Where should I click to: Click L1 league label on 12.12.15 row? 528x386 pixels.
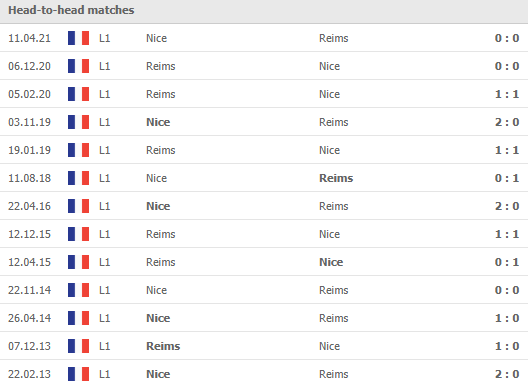click(105, 234)
